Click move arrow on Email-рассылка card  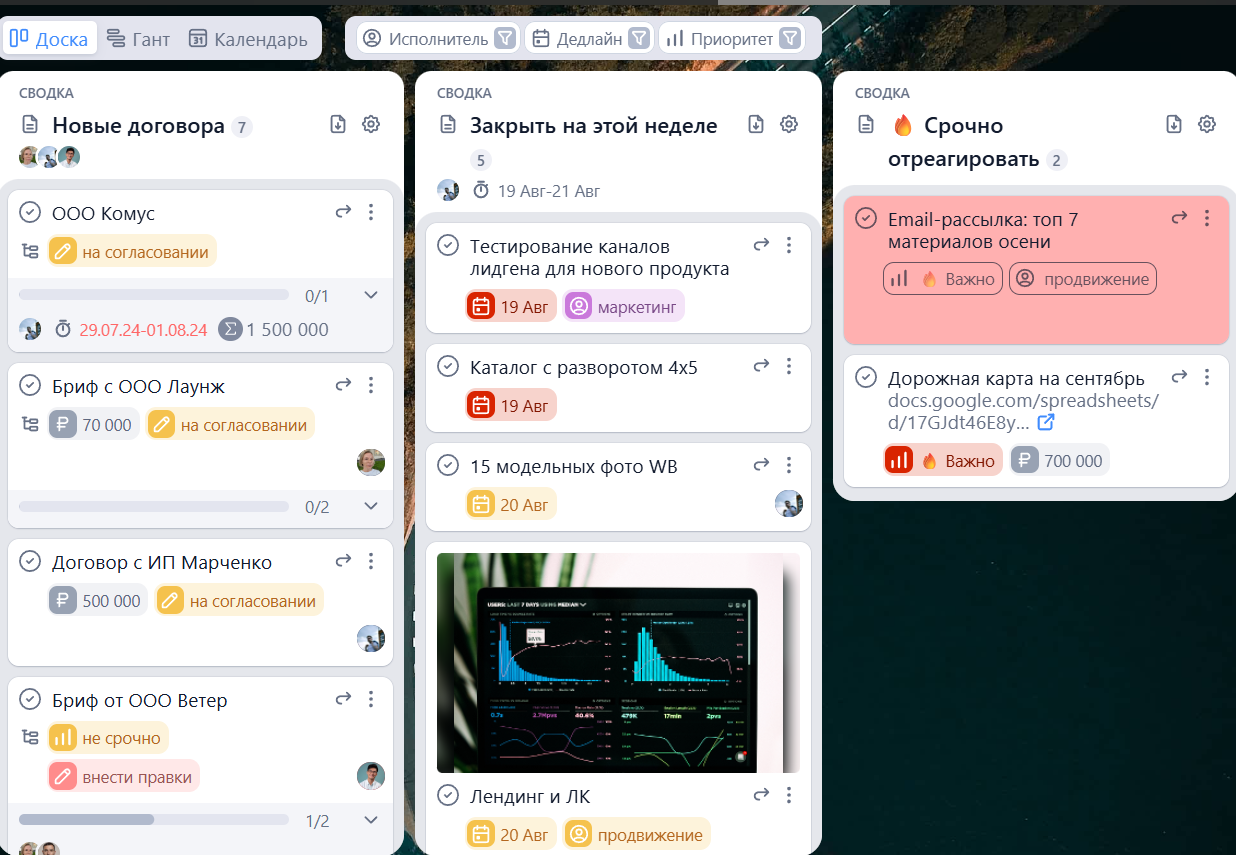pos(1179,218)
